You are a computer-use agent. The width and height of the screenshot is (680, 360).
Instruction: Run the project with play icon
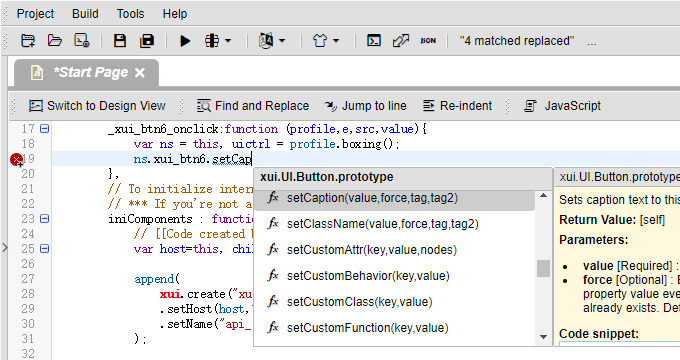(x=185, y=41)
